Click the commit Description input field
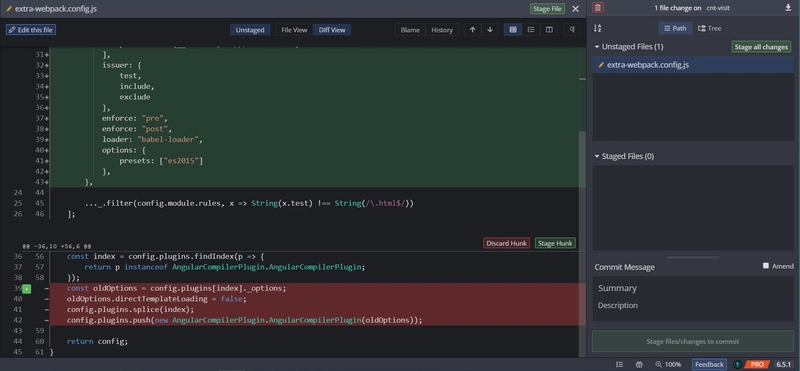The image size is (800, 371). coord(693,306)
